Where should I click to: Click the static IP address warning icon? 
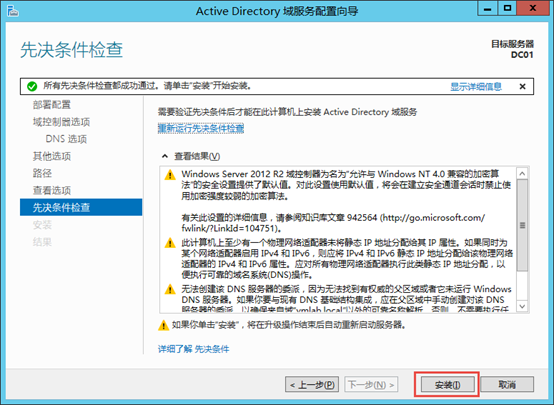170,243
